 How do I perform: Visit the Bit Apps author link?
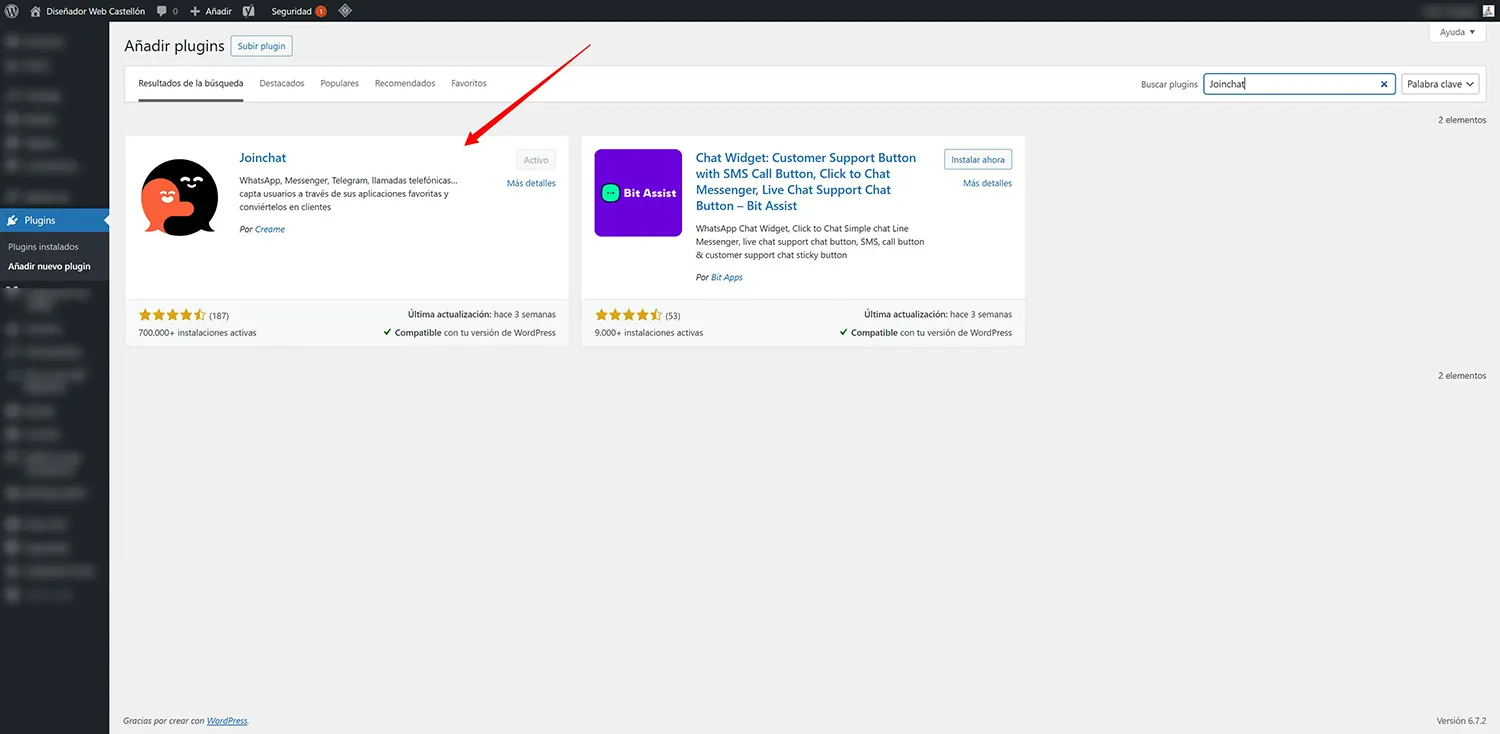[727, 277]
